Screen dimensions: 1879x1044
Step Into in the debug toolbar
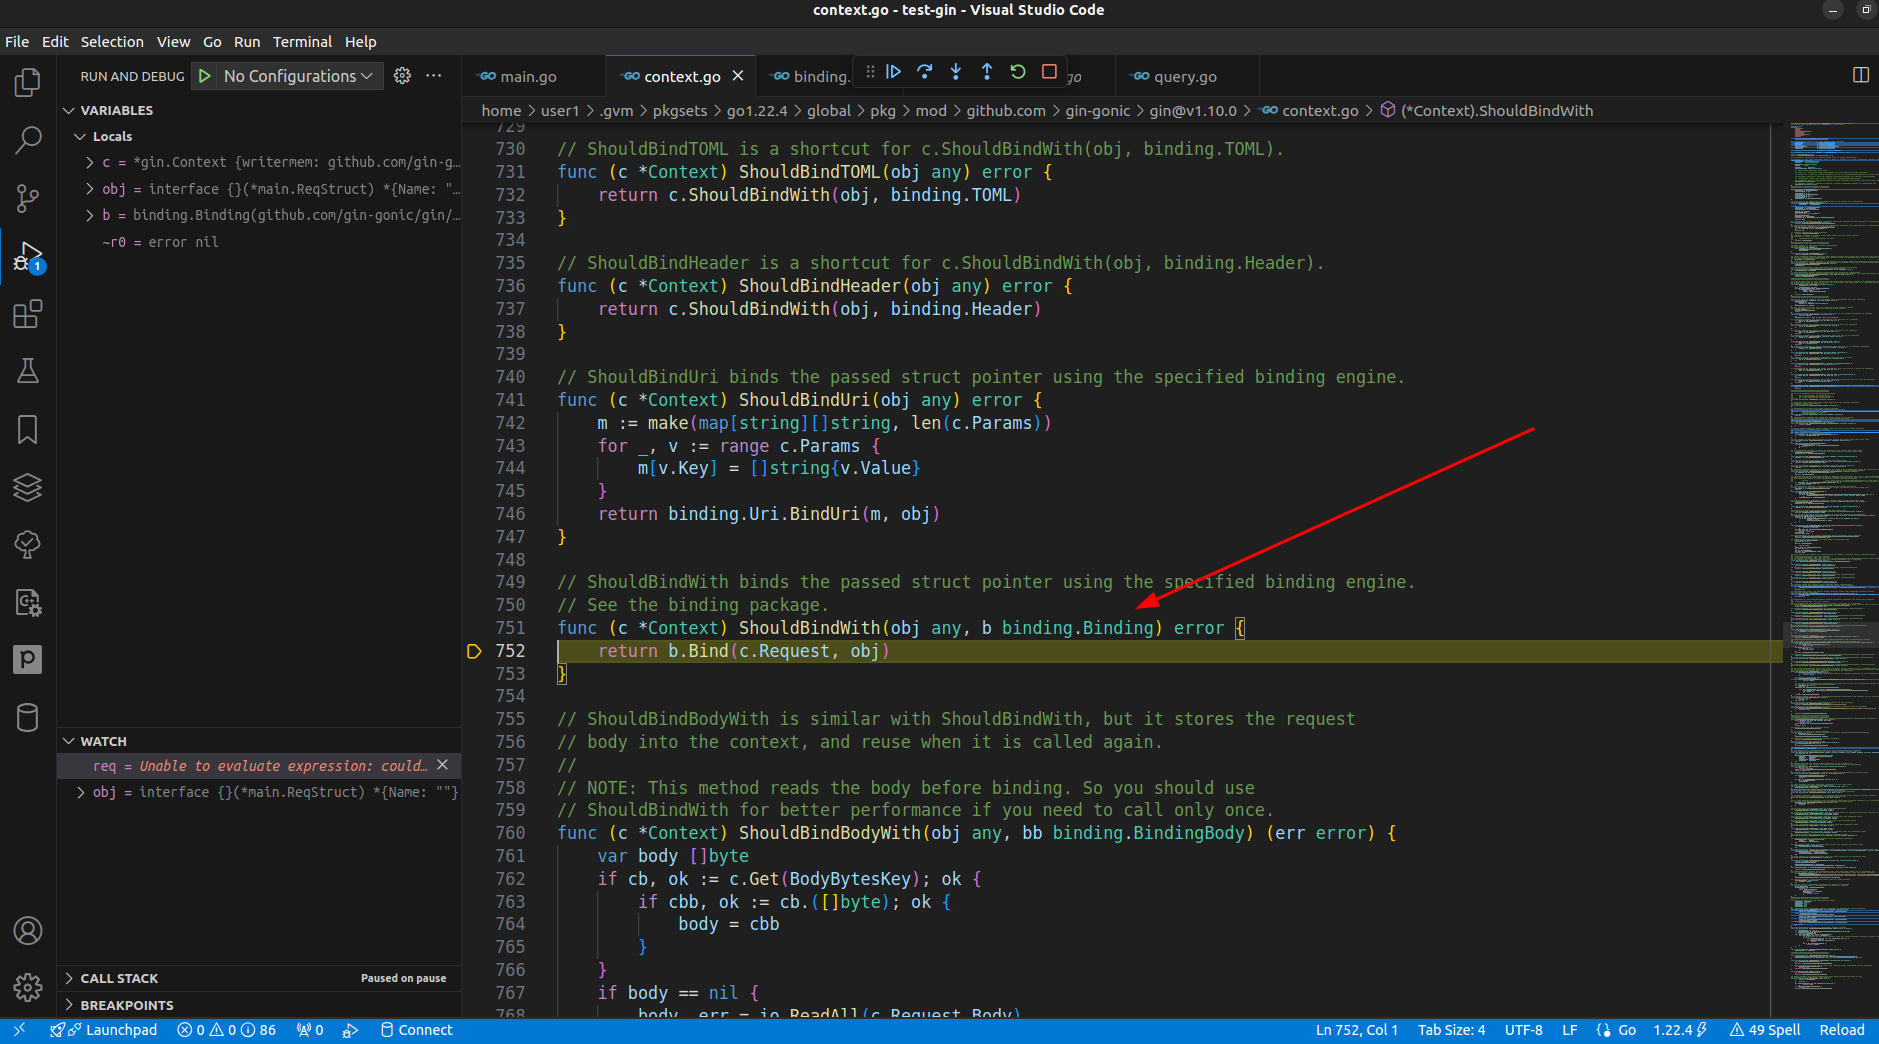pos(956,72)
